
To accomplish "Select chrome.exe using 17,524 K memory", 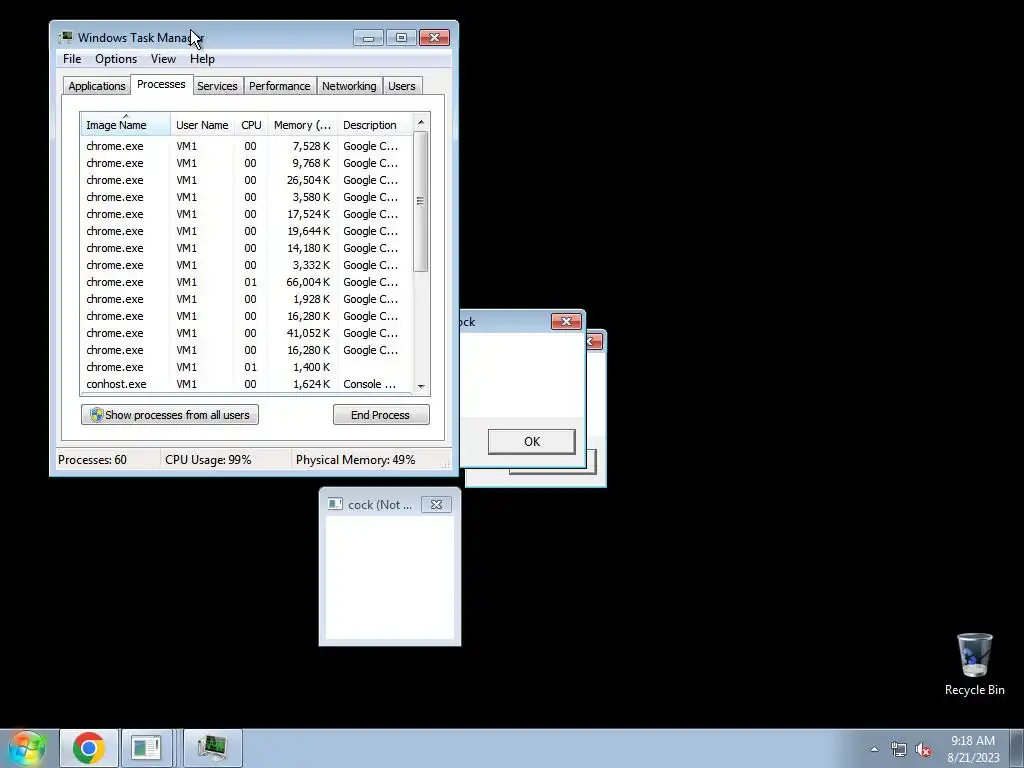I will [x=247, y=214].
